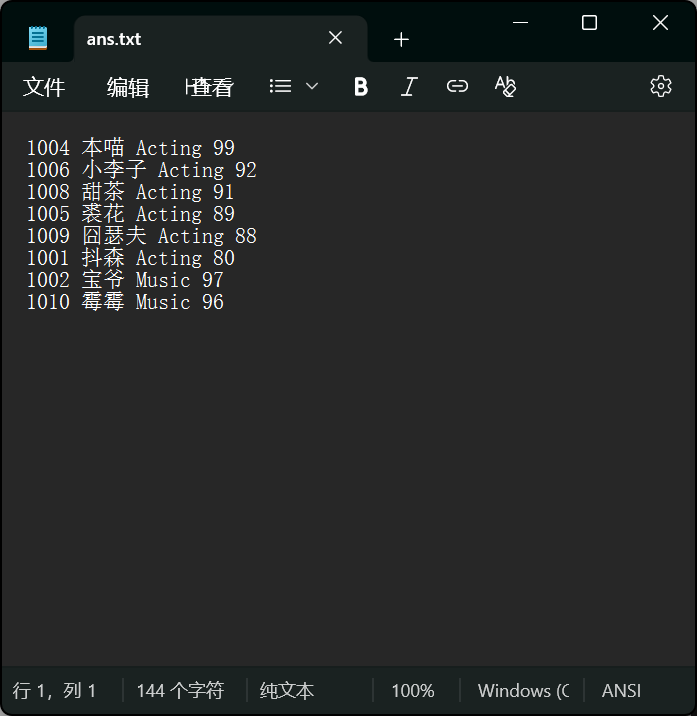The width and height of the screenshot is (697, 716).
Task: Click line '1005 裘花 Acting 89'
Action: coord(131,214)
